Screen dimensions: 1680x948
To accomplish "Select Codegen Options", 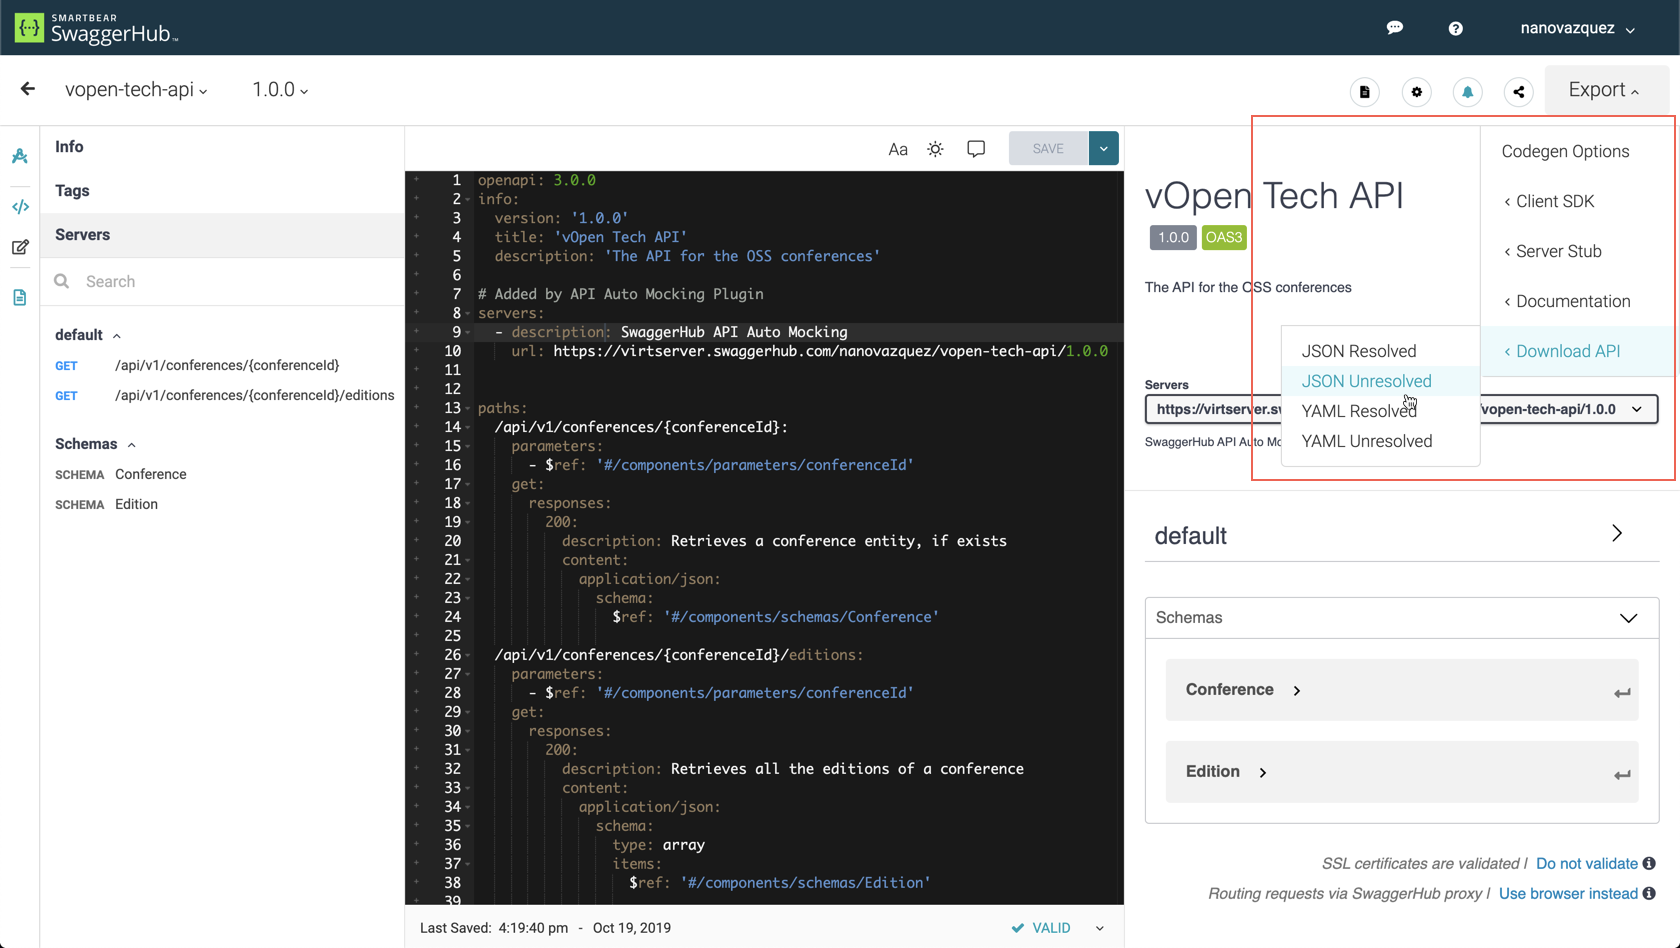I will pyautogui.click(x=1565, y=151).
